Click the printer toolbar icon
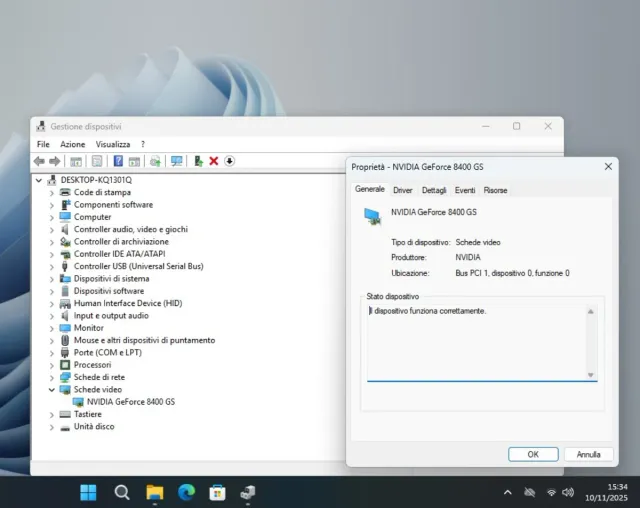This screenshot has width=640, height=508. pos(155,161)
